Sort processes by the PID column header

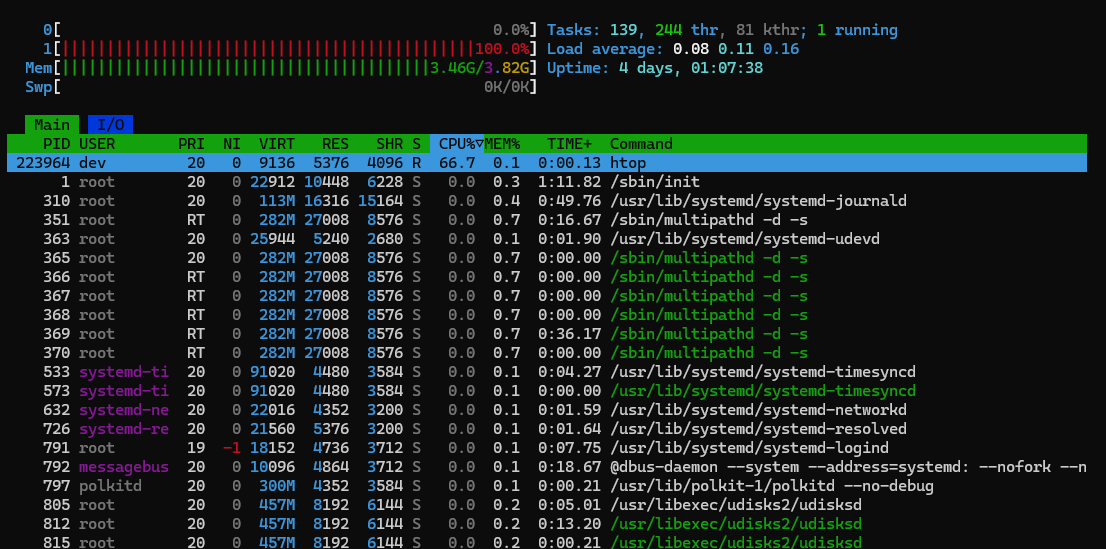click(56, 144)
